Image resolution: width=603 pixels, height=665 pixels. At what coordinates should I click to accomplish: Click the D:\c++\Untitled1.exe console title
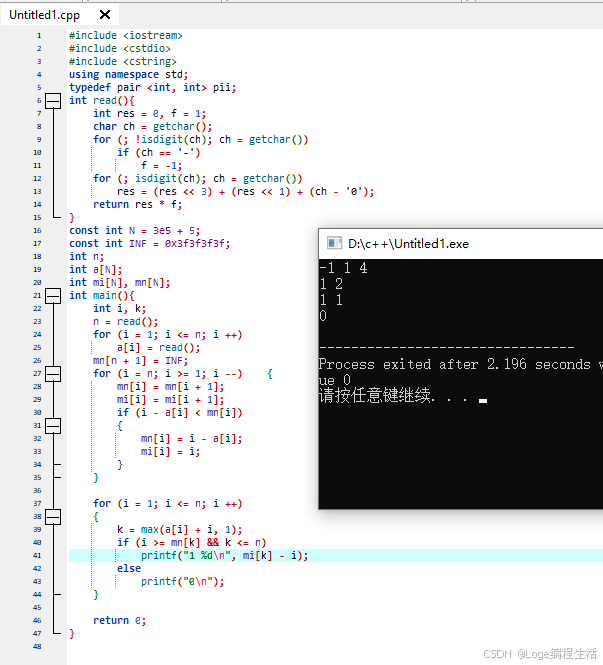click(x=408, y=244)
